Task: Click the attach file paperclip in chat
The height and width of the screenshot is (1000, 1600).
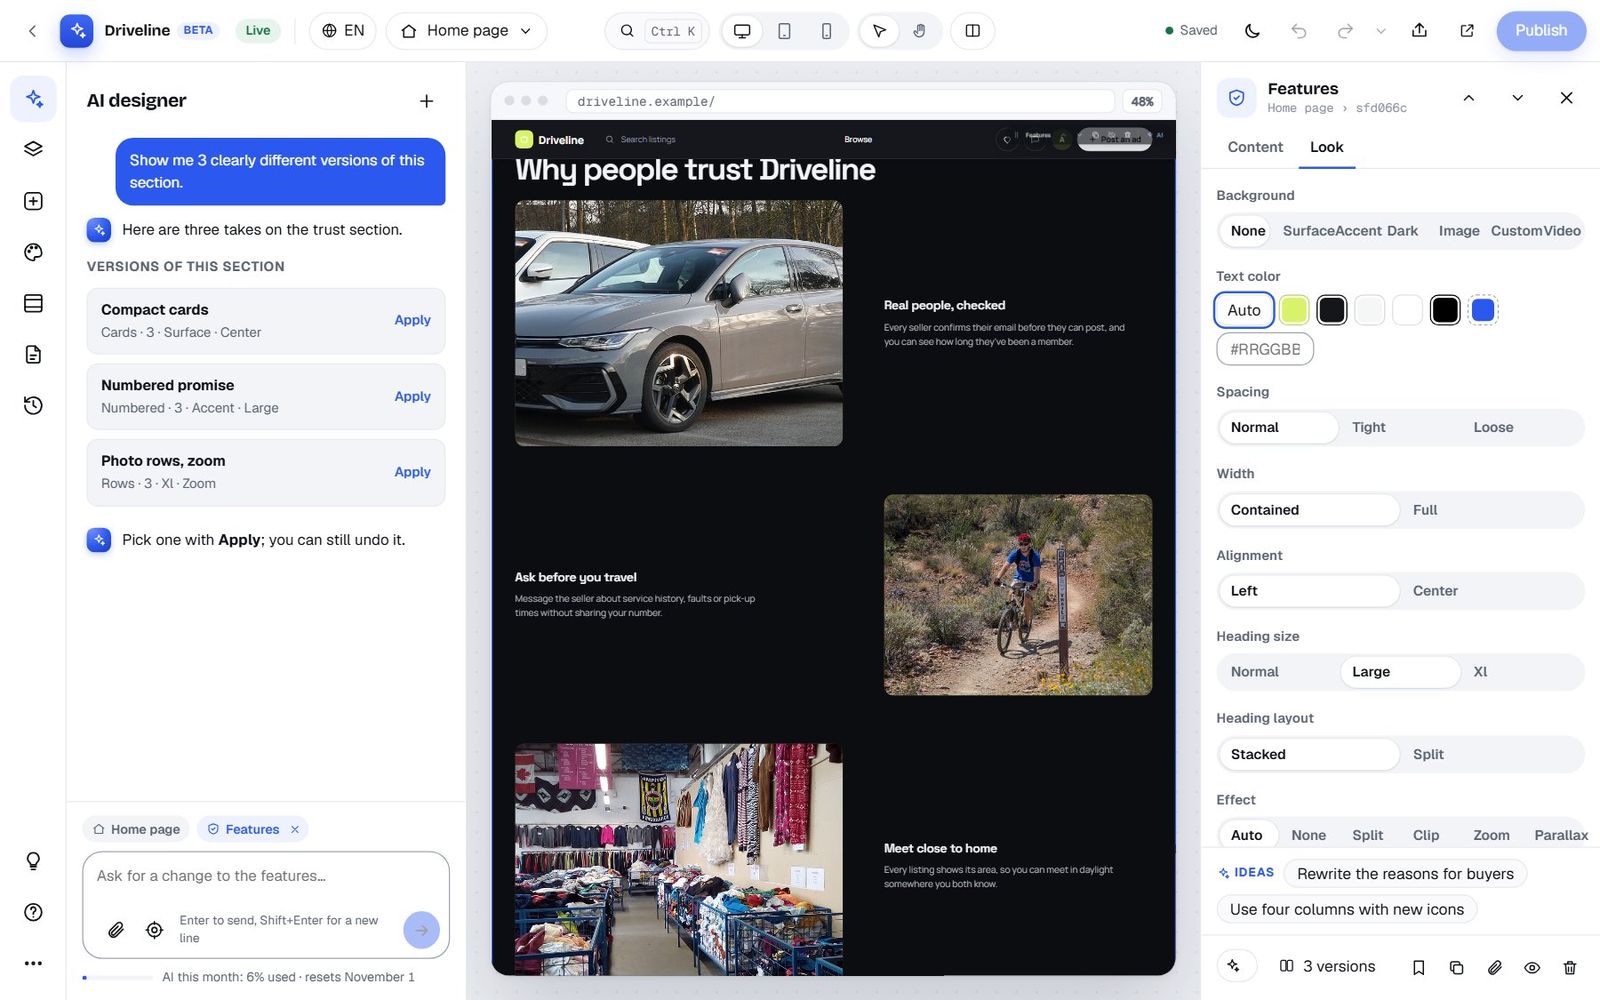Action: 116,930
